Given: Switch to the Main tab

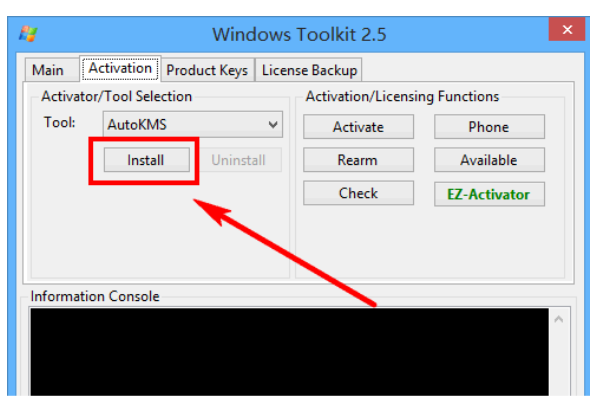Looking at the screenshot, I should pyautogui.click(x=48, y=70).
